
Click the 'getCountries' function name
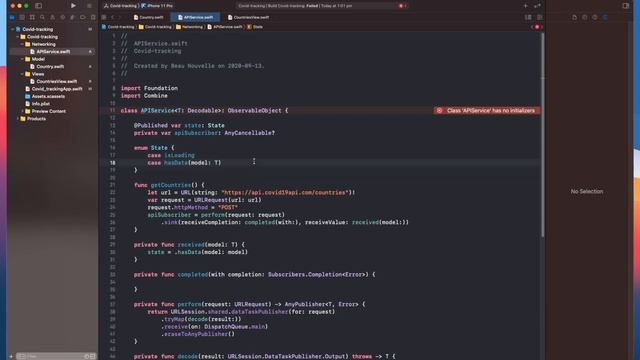click(171, 185)
